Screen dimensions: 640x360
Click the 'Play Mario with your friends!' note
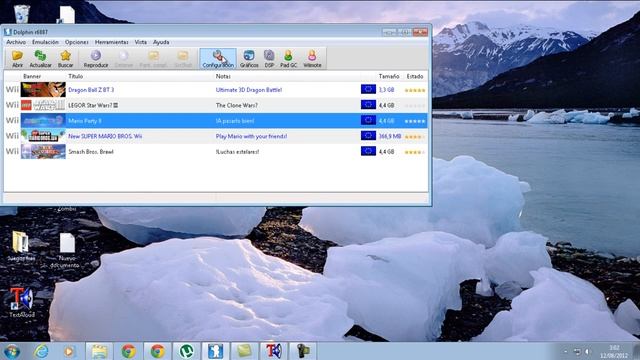(x=251, y=136)
